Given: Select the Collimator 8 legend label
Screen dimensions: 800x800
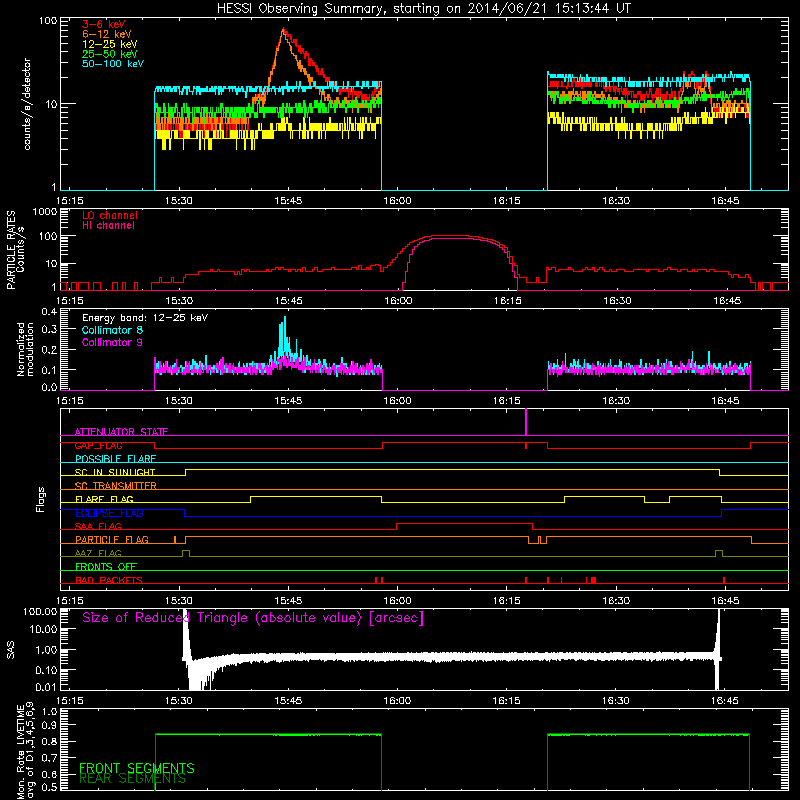Looking at the screenshot, I should [112, 330].
